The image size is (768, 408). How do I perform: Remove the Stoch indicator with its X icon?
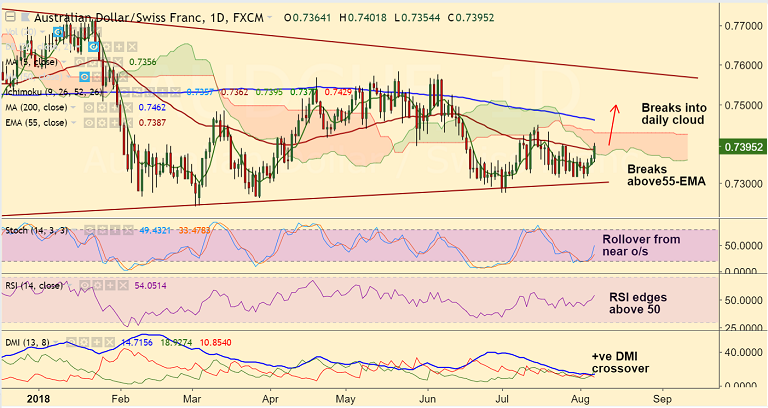(x=128, y=230)
